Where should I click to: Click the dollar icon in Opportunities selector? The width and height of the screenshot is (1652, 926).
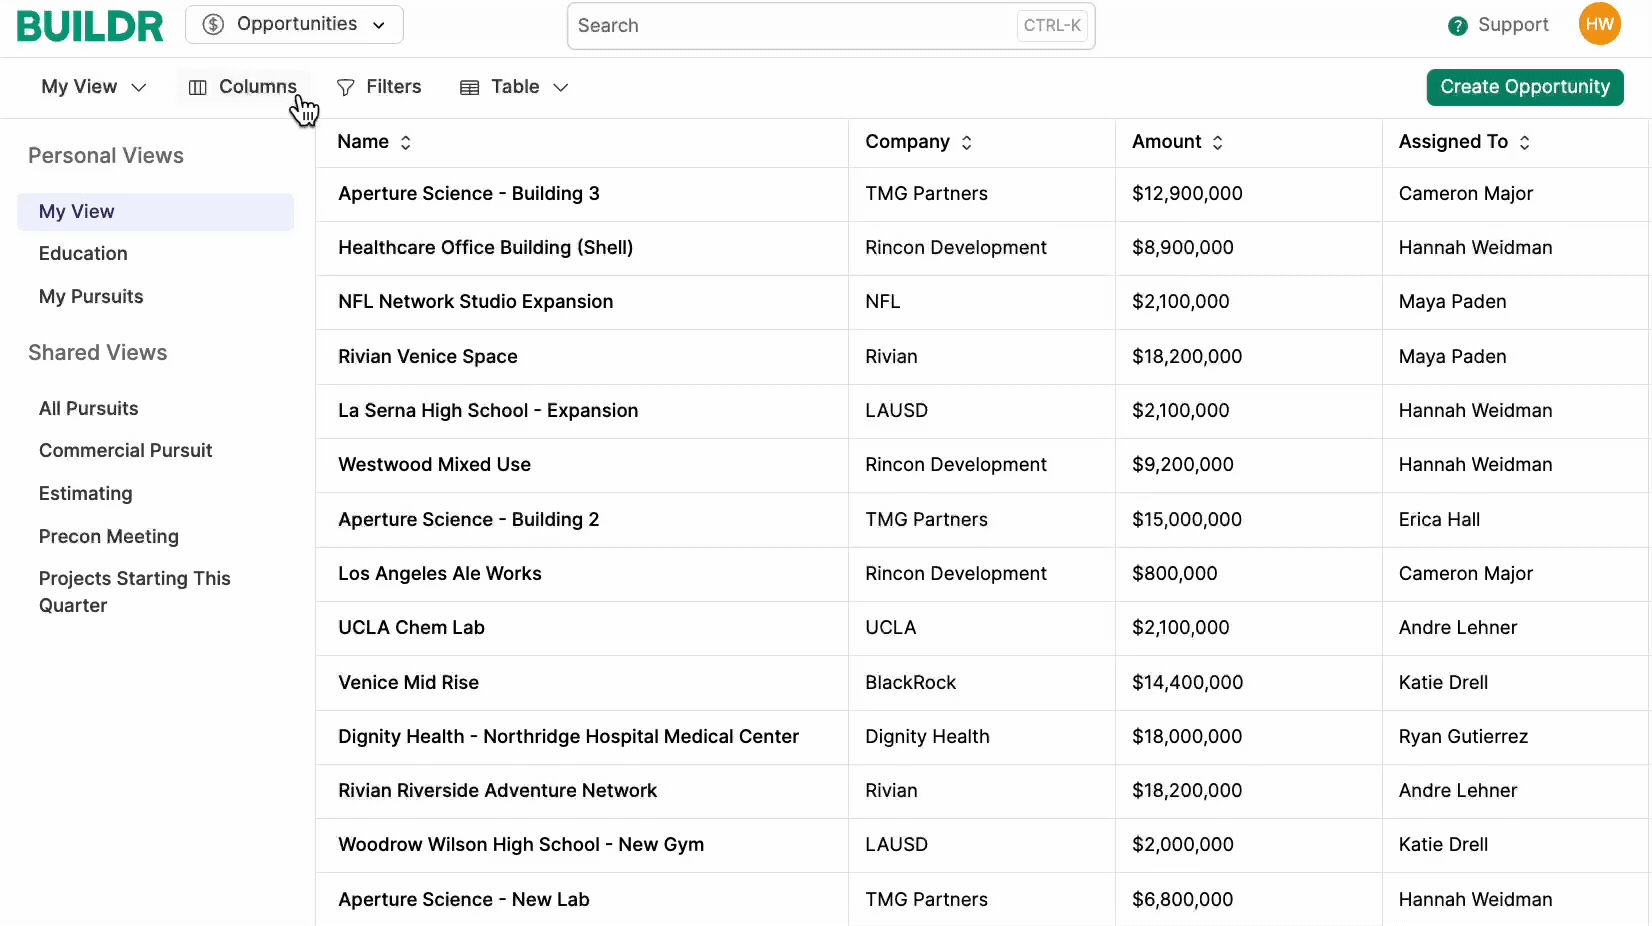point(213,25)
